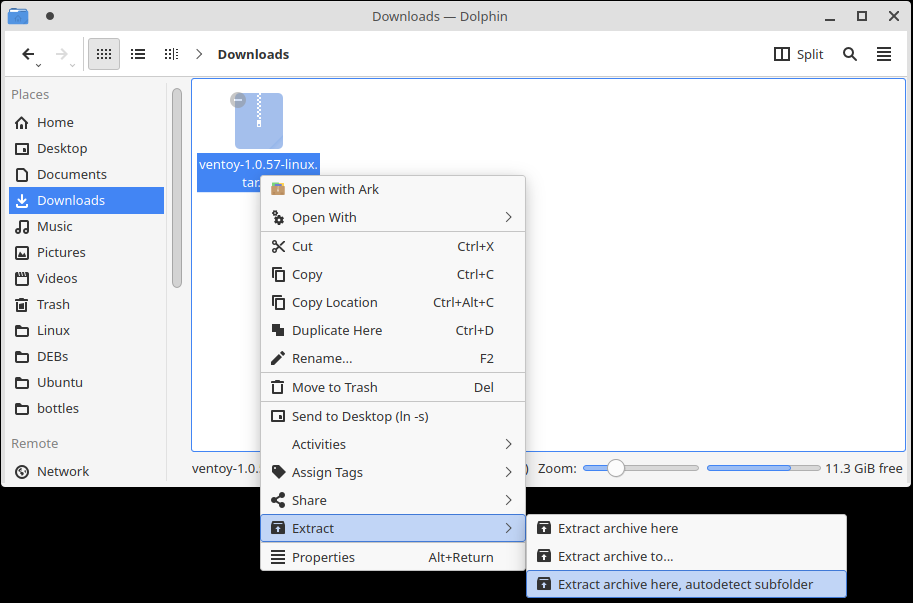The width and height of the screenshot is (913, 603).
Task: Open back history dropdown arrow
Action: tap(38, 65)
